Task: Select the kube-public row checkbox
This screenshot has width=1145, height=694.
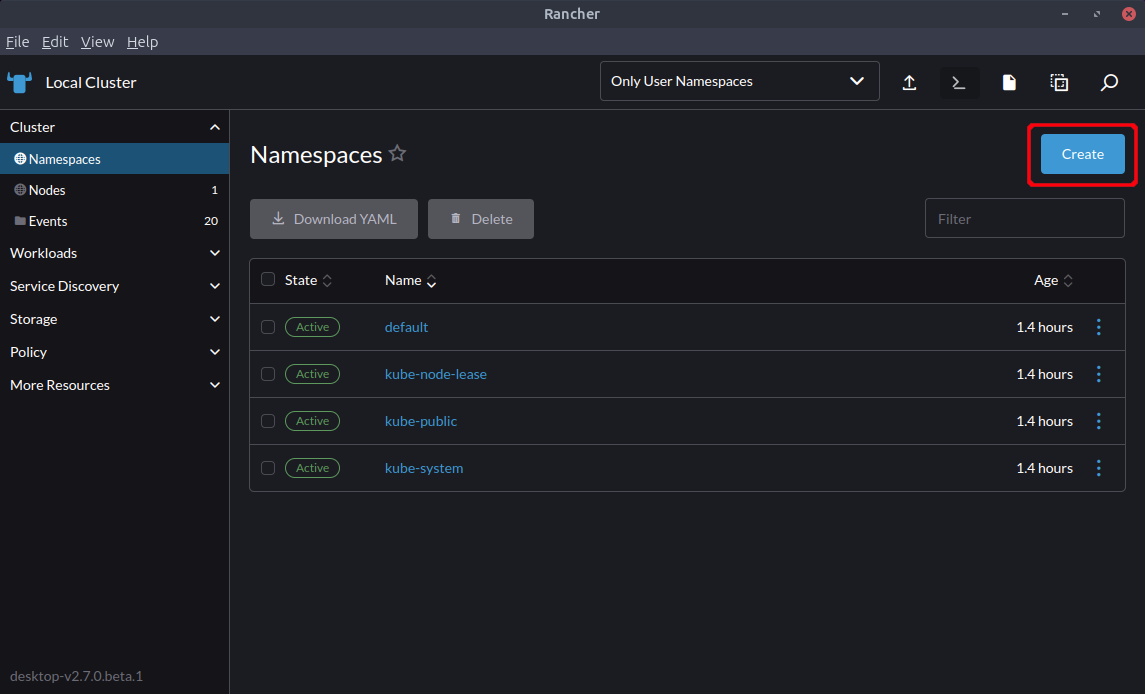Action: tap(268, 421)
